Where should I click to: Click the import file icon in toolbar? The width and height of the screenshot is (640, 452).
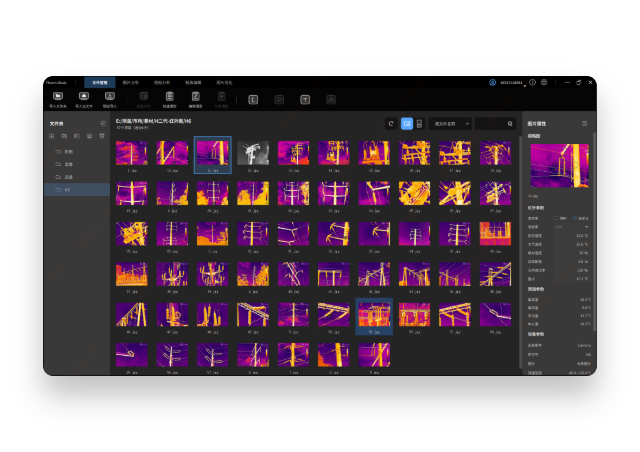[x=84, y=97]
